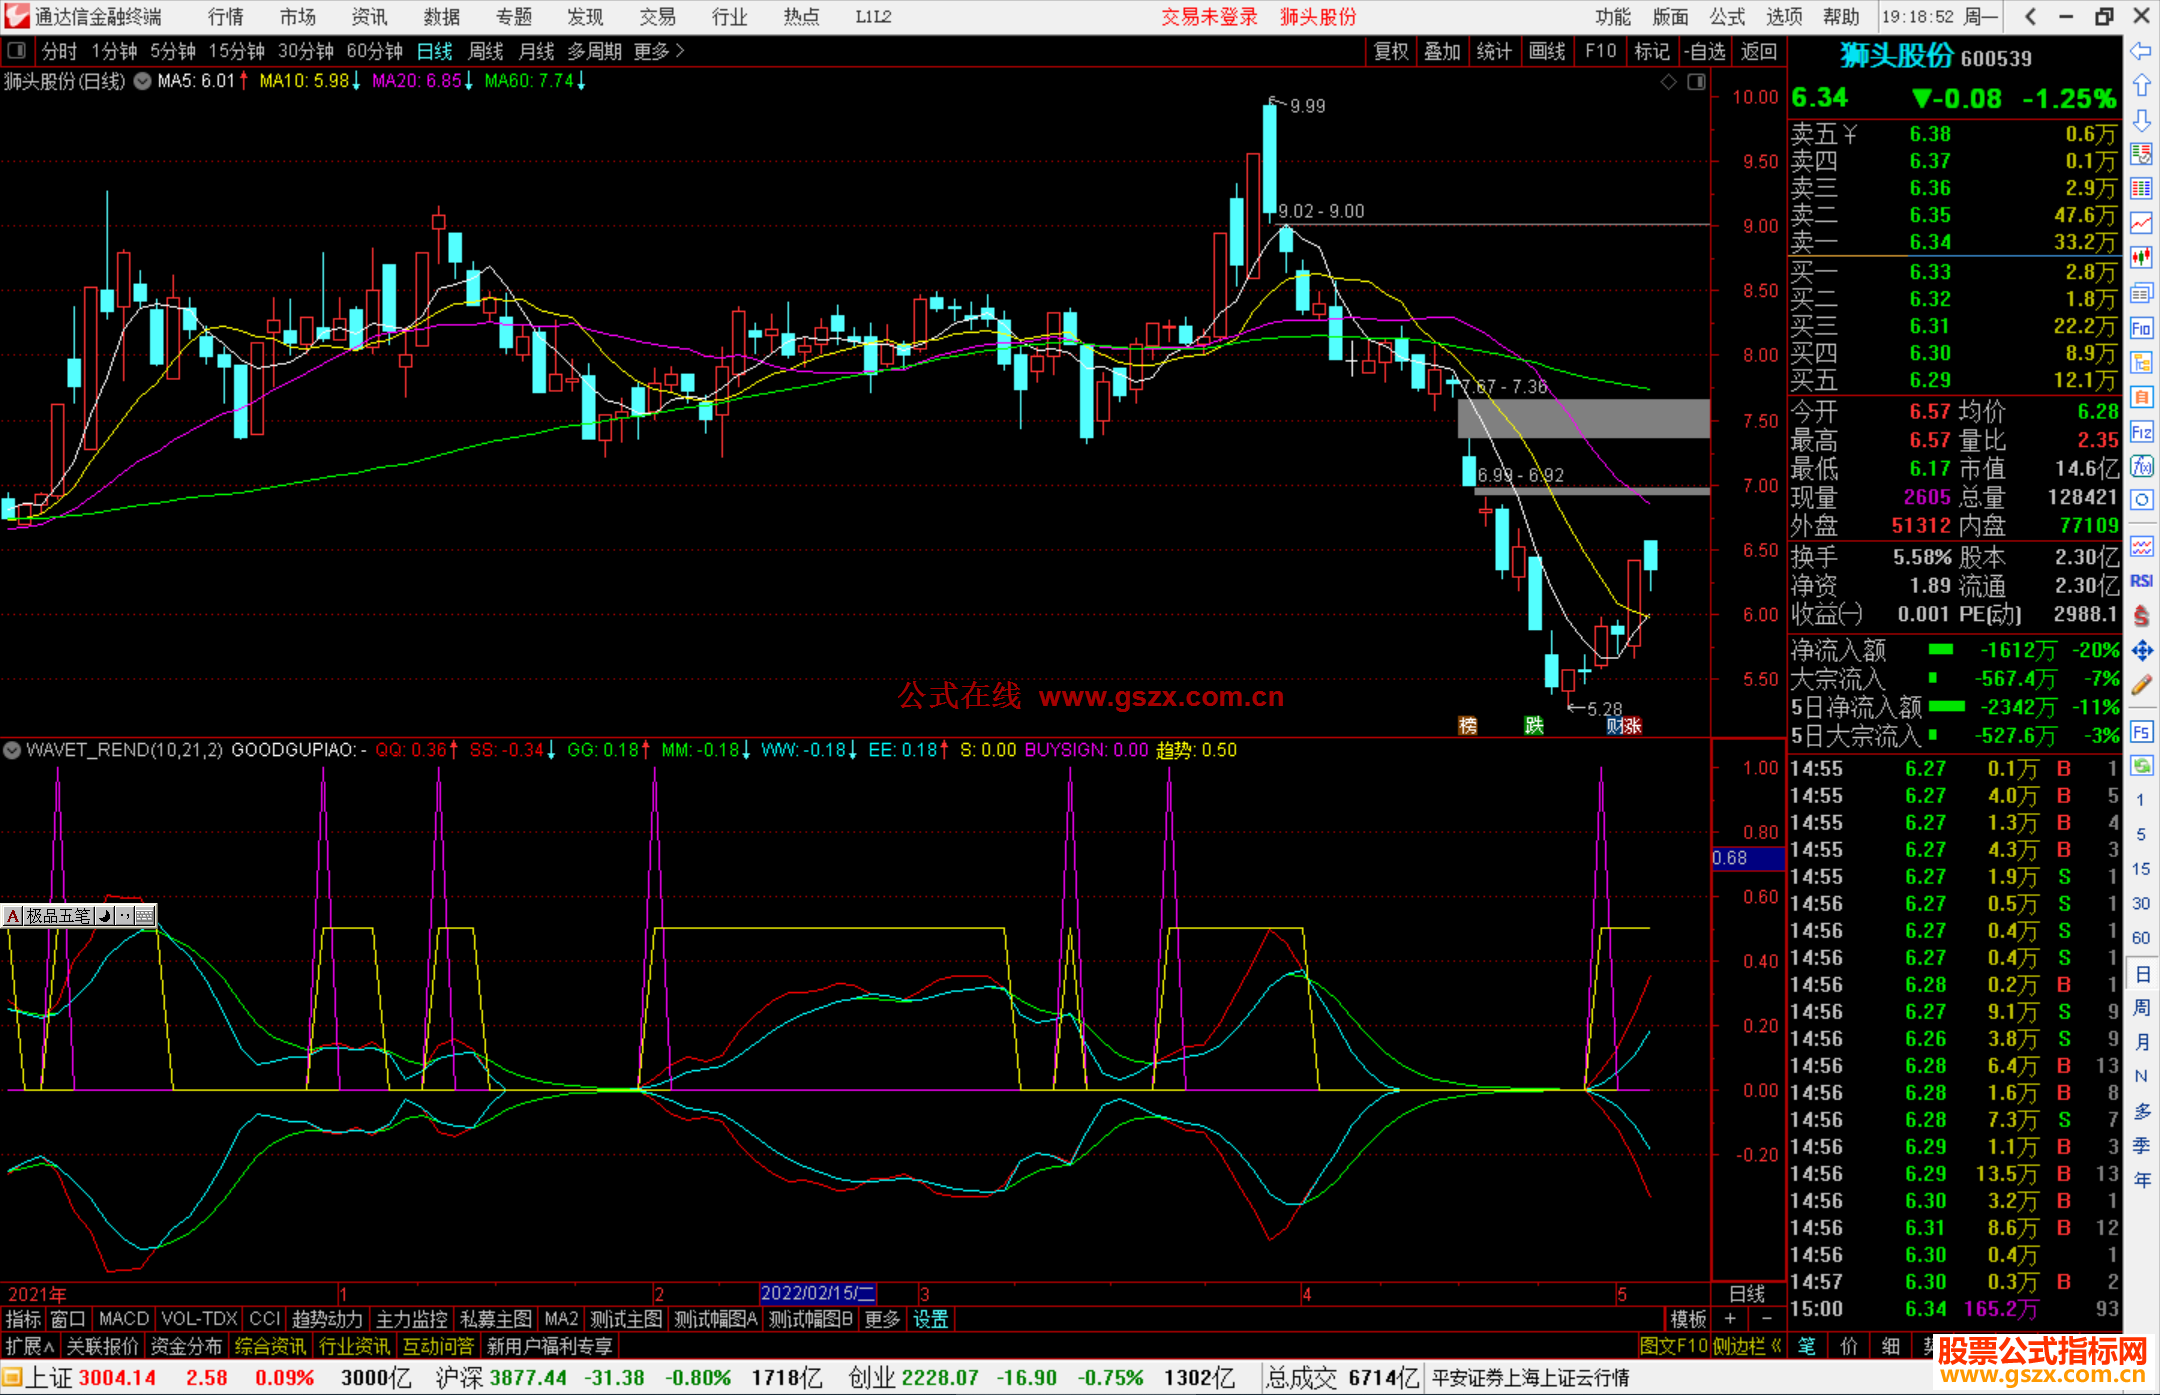Switch to 5-minute period in sidebar
Image resolution: width=2160 pixels, height=1395 pixels.
point(2141,834)
